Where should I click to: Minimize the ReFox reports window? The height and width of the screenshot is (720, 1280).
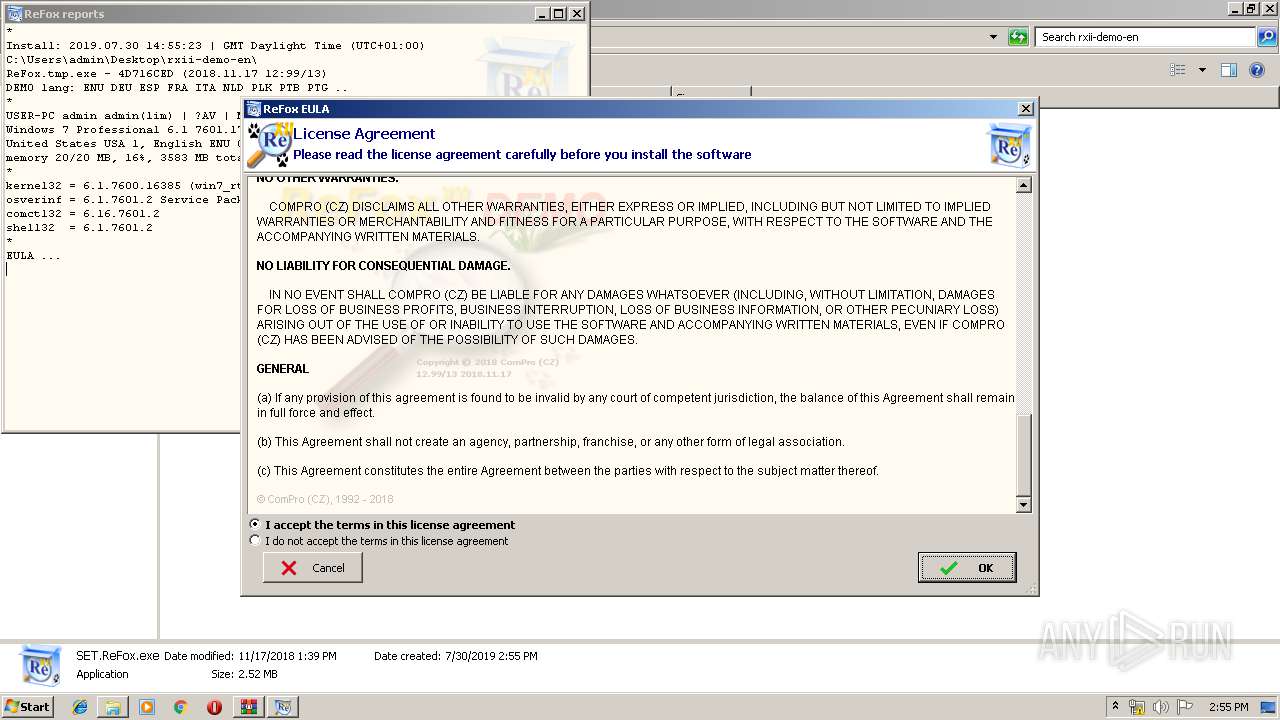point(542,14)
